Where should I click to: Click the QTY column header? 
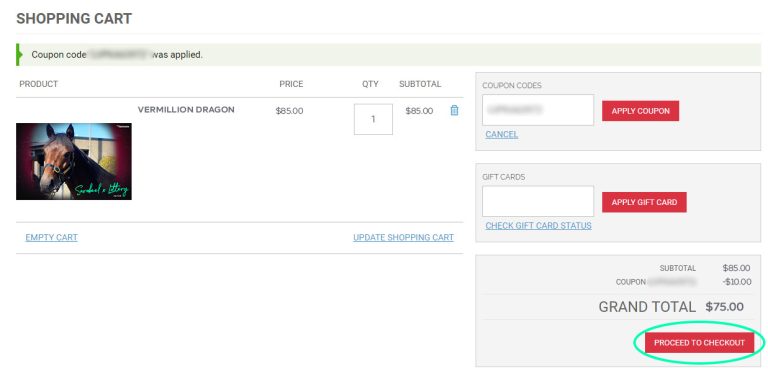click(x=370, y=84)
